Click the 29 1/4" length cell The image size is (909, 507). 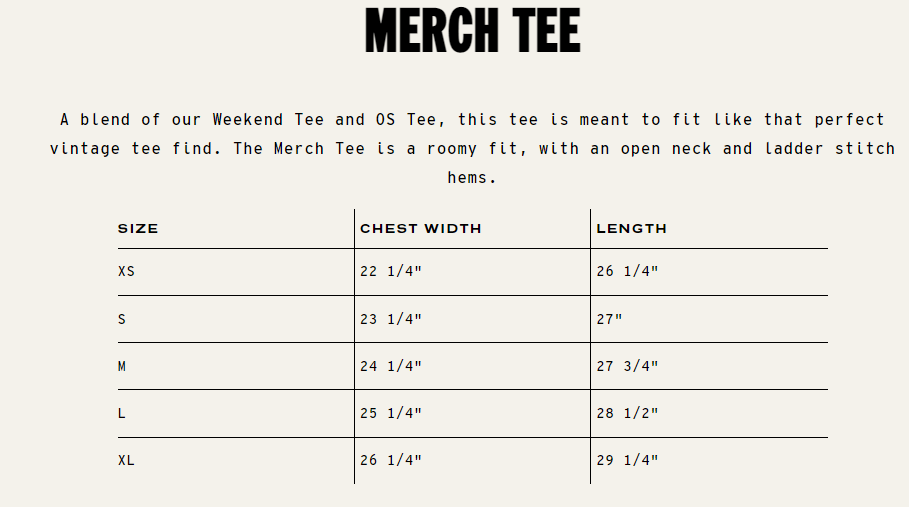pyautogui.click(x=627, y=460)
